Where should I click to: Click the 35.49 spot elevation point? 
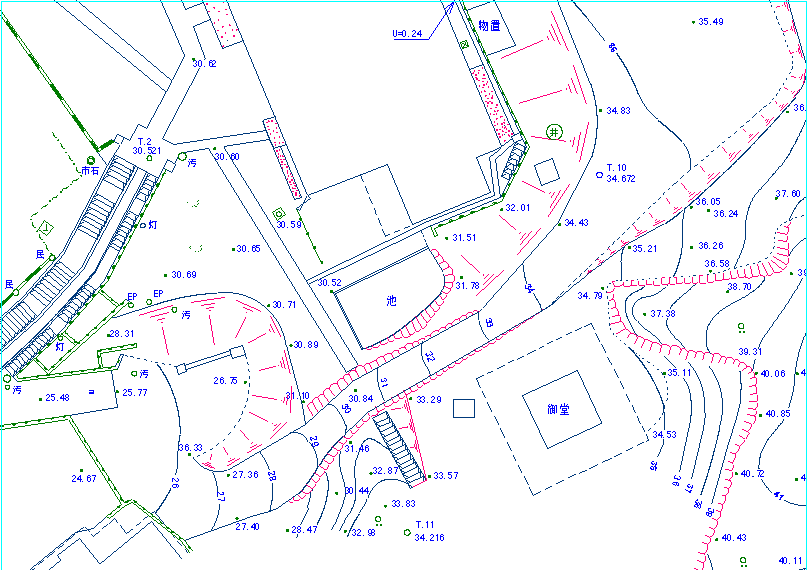(x=694, y=21)
